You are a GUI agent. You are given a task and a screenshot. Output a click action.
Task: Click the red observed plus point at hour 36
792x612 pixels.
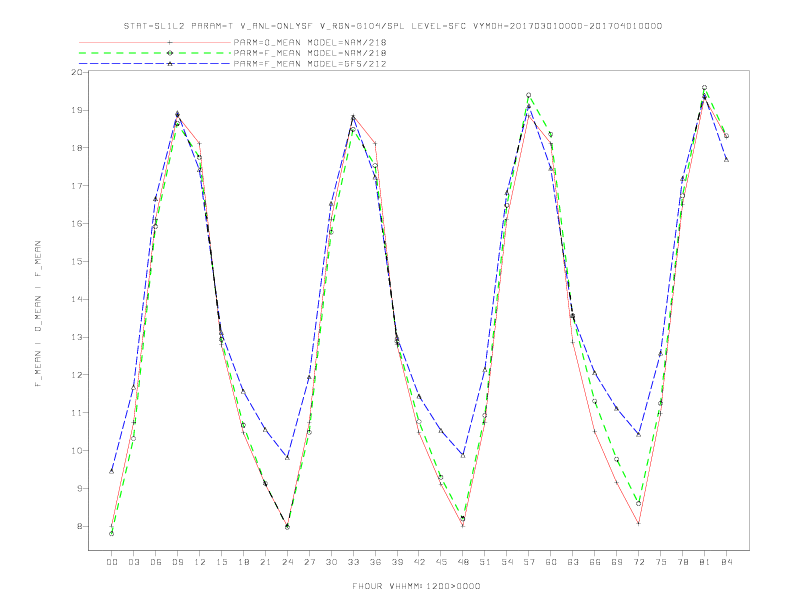point(375,143)
